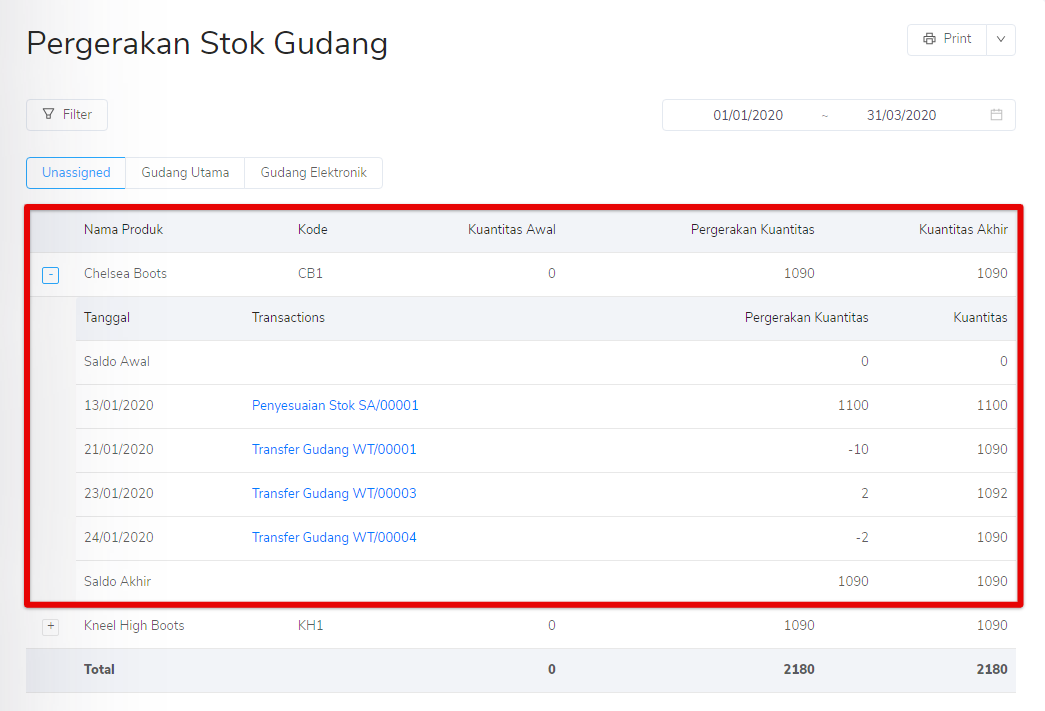1045x711 pixels.
Task: Switch to the Gudang Elektronik tab
Action: (313, 172)
